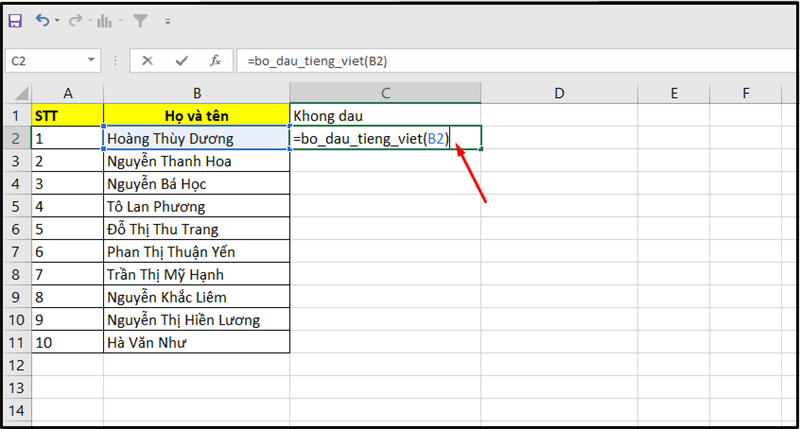800x429 pixels.
Task: Confirm formula entry with checkmark icon
Action: click(x=182, y=61)
